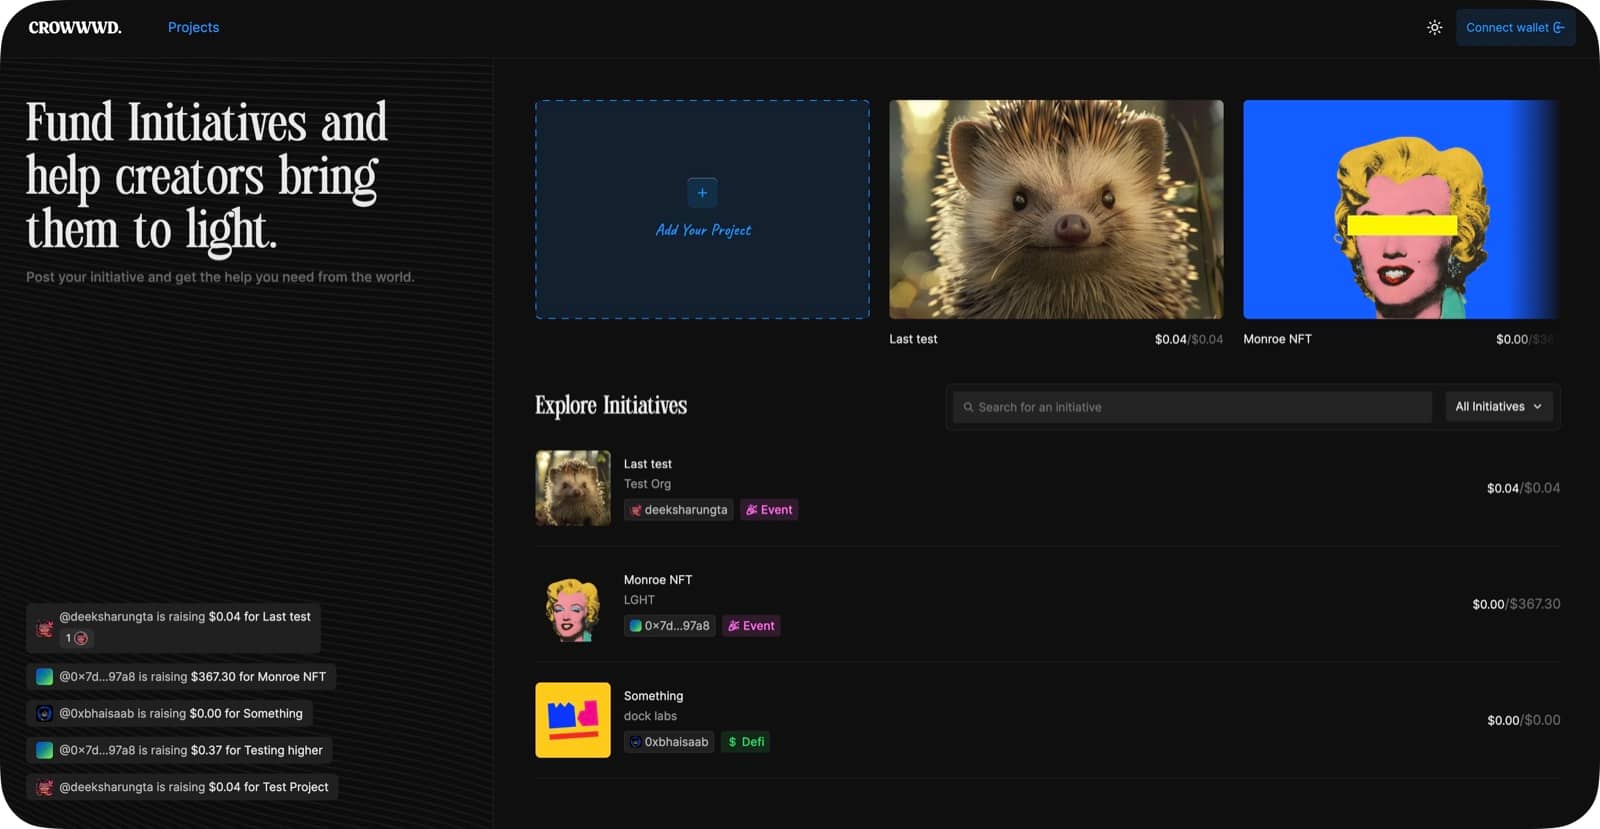The image size is (1600, 829).
Task: Click the deeksharungta creator chip
Action: click(679, 510)
